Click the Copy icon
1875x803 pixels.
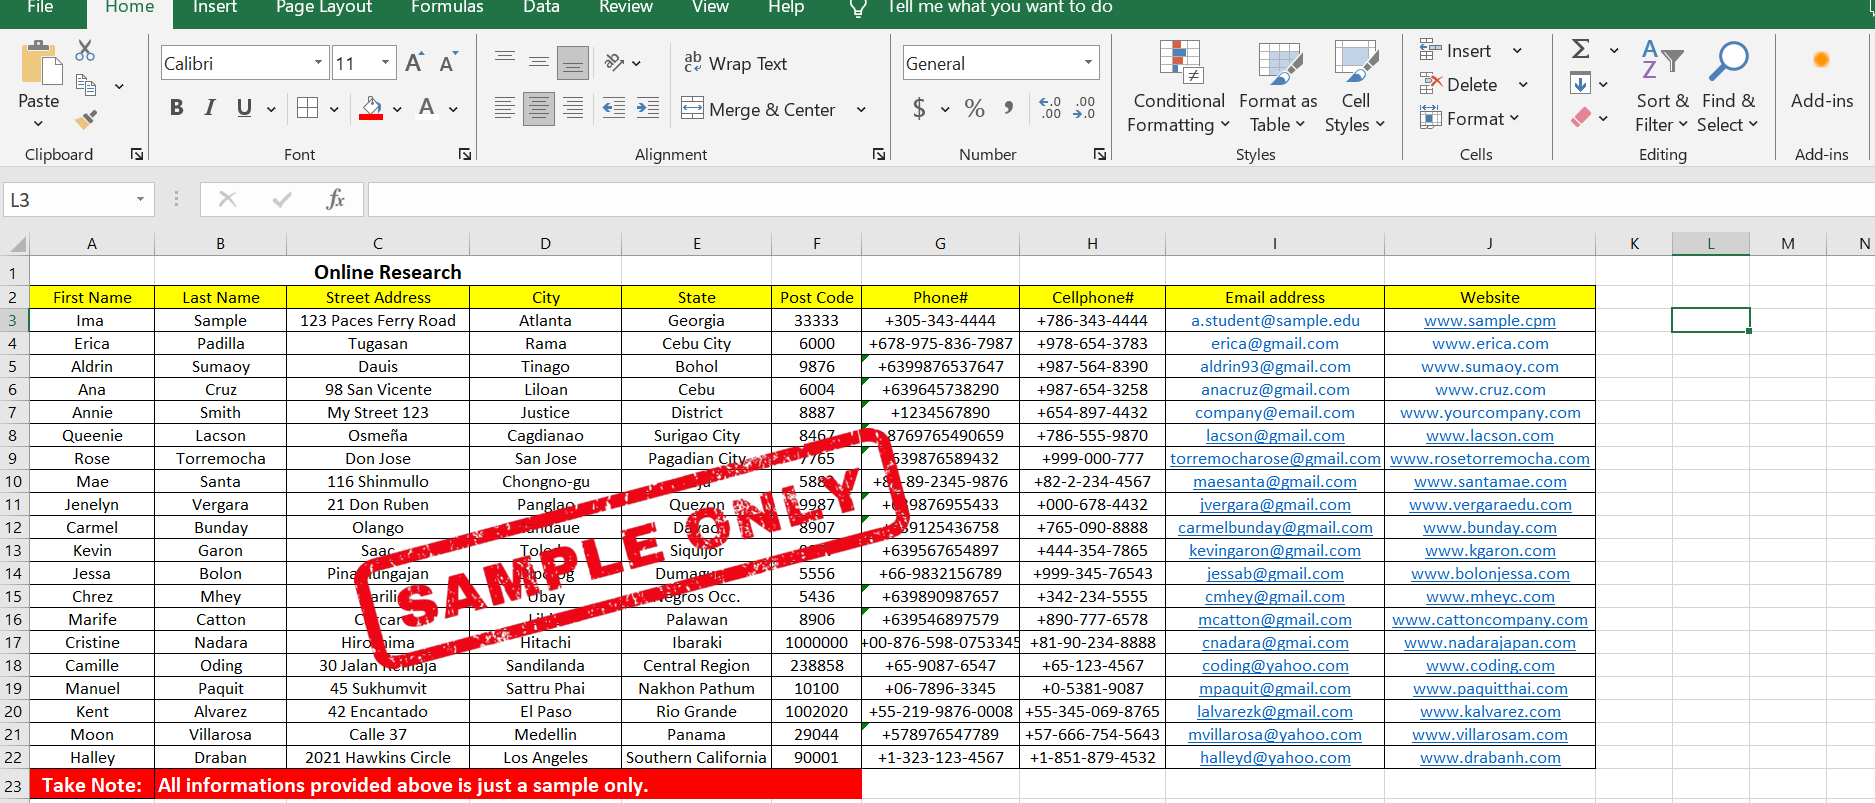pos(86,86)
